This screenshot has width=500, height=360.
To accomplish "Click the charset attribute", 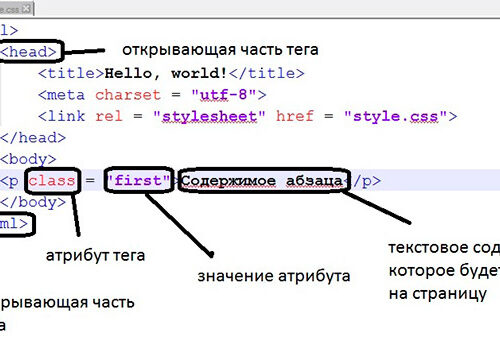I will point(128,95).
